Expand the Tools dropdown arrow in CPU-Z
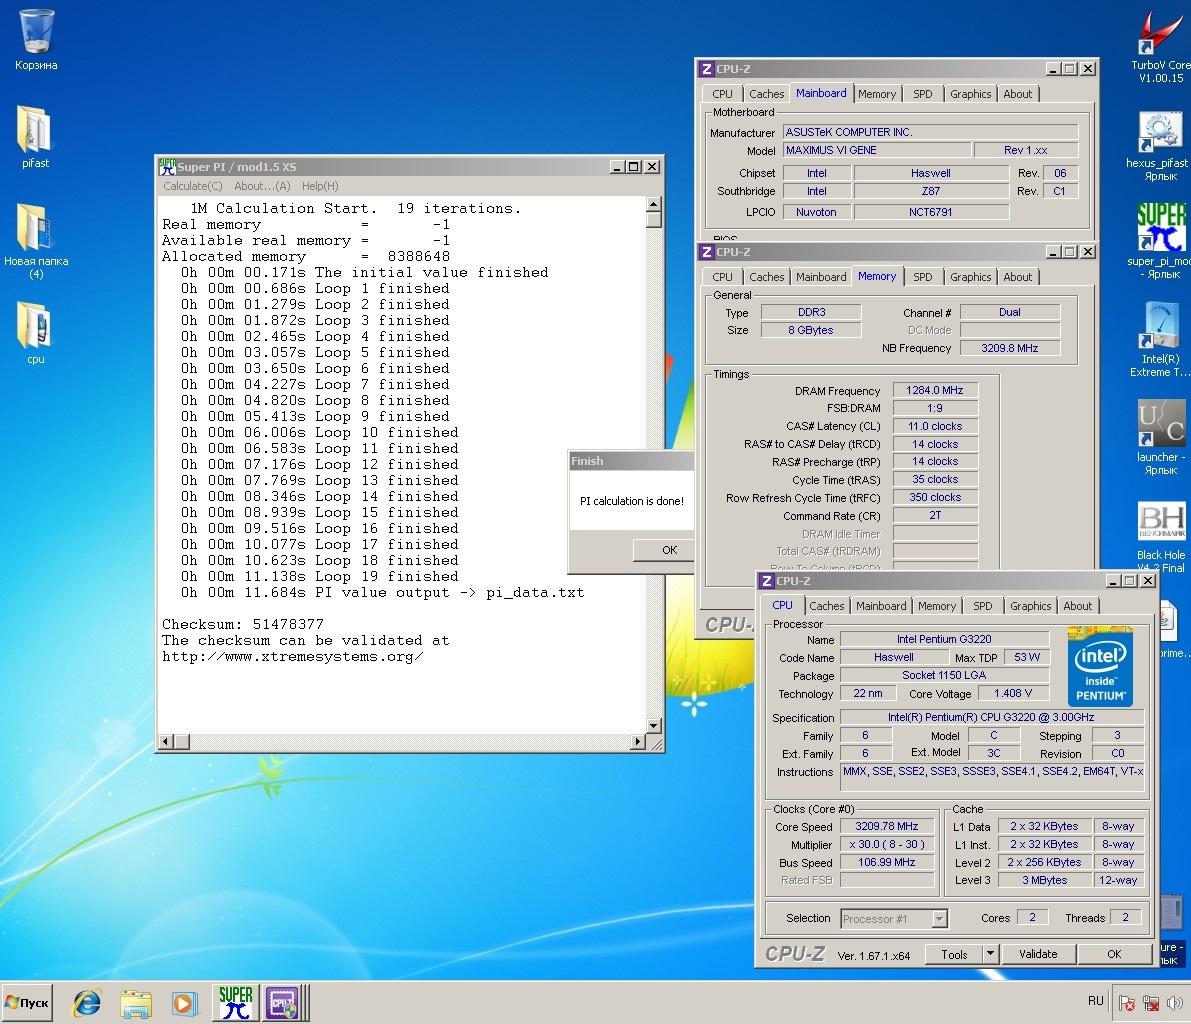The height and width of the screenshot is (1024, 1191). (x=990, y=955)
